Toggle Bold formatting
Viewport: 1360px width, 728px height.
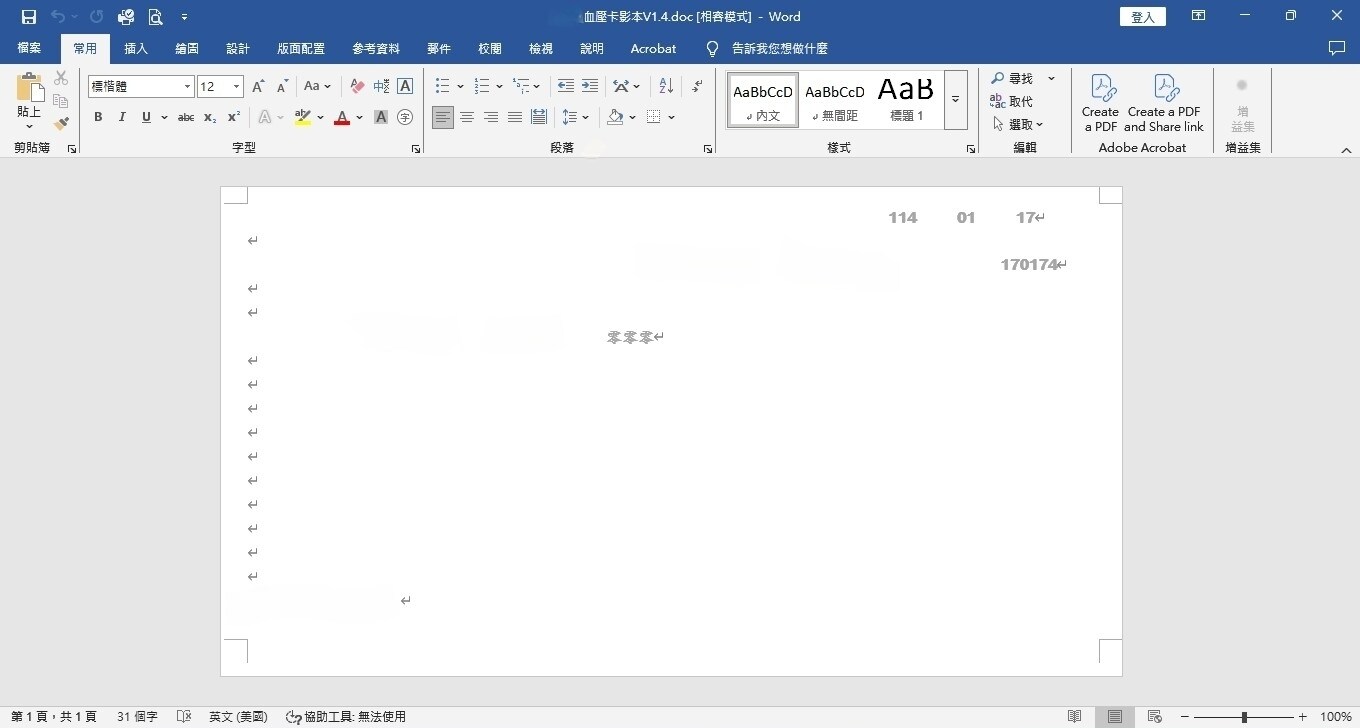[98, 117]
